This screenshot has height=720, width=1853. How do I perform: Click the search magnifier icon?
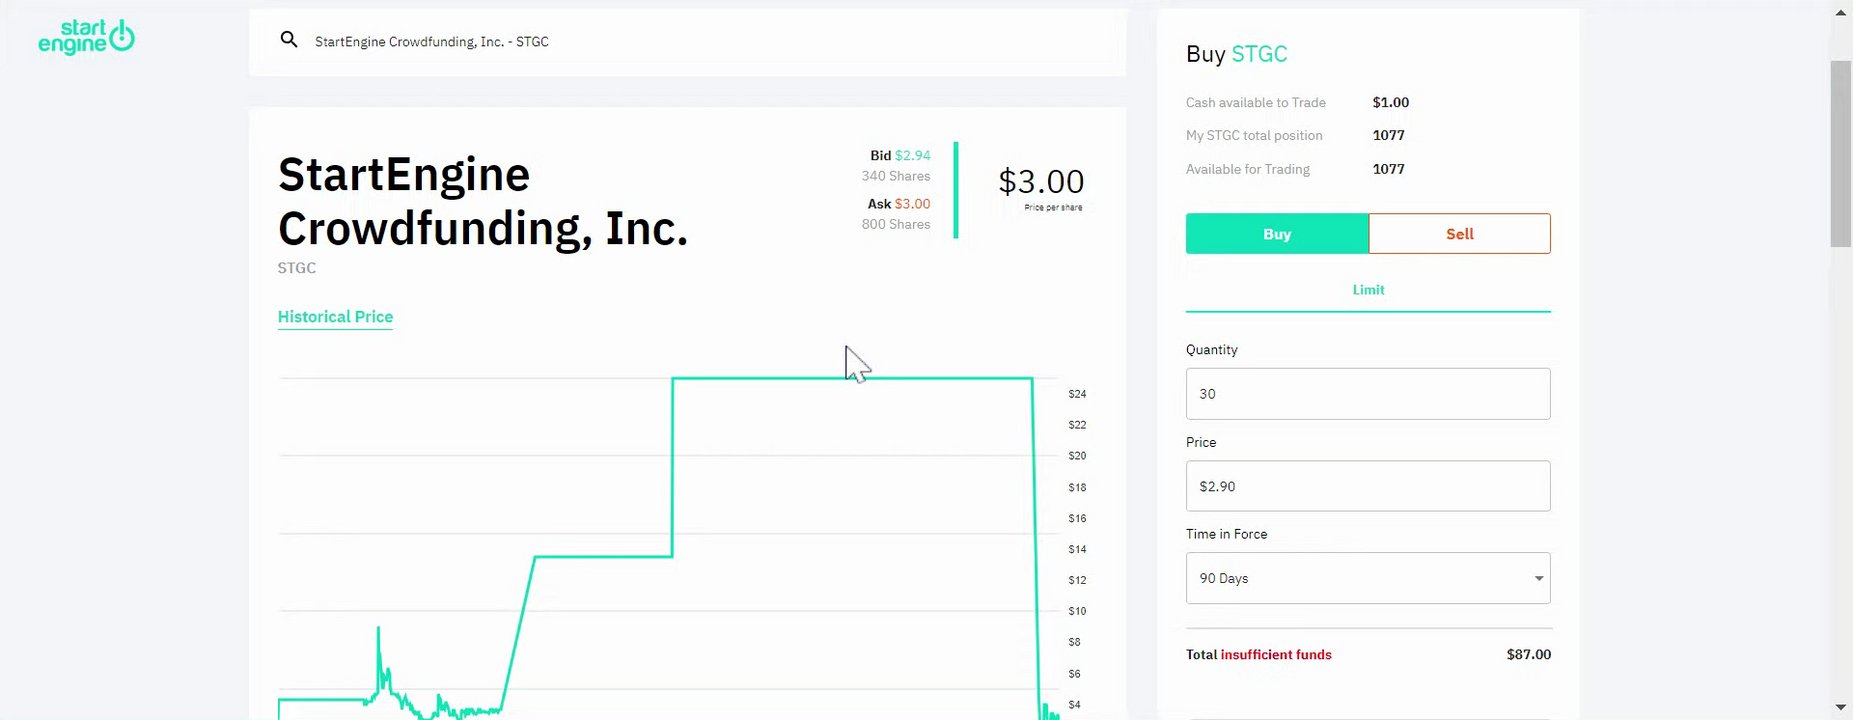[289, 40]
